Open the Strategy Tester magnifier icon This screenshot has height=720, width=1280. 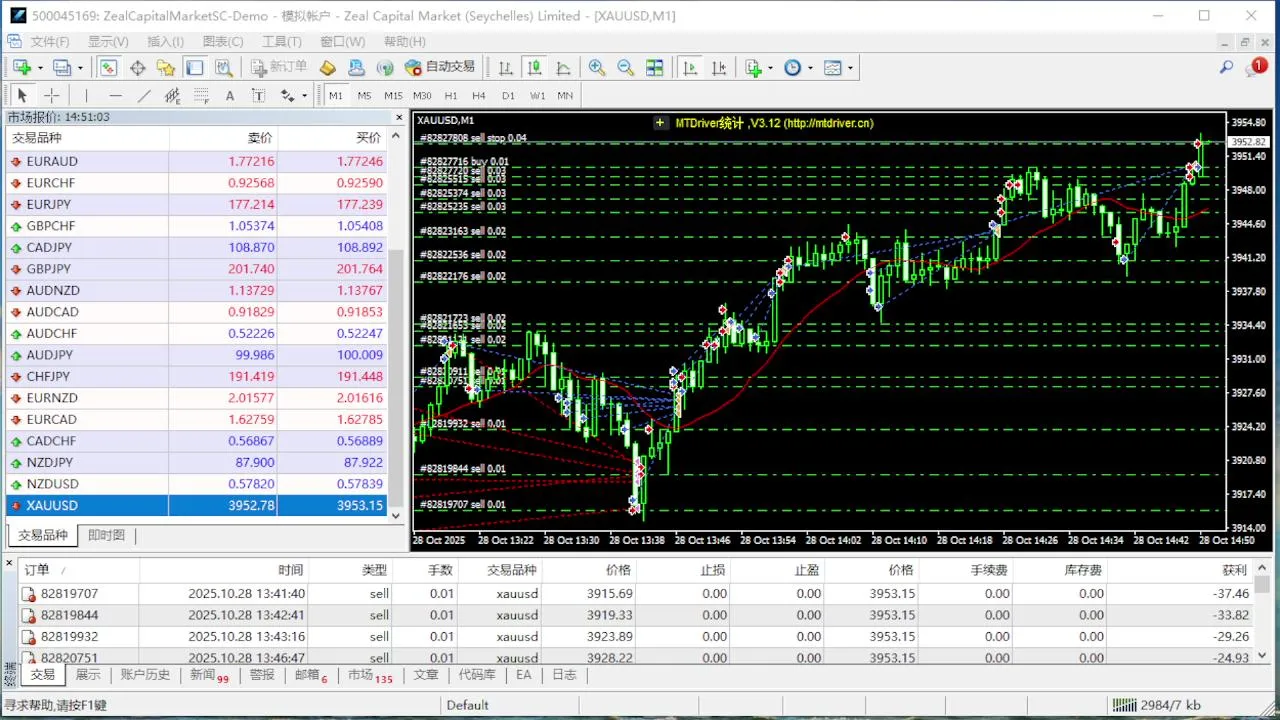(224, 68)
